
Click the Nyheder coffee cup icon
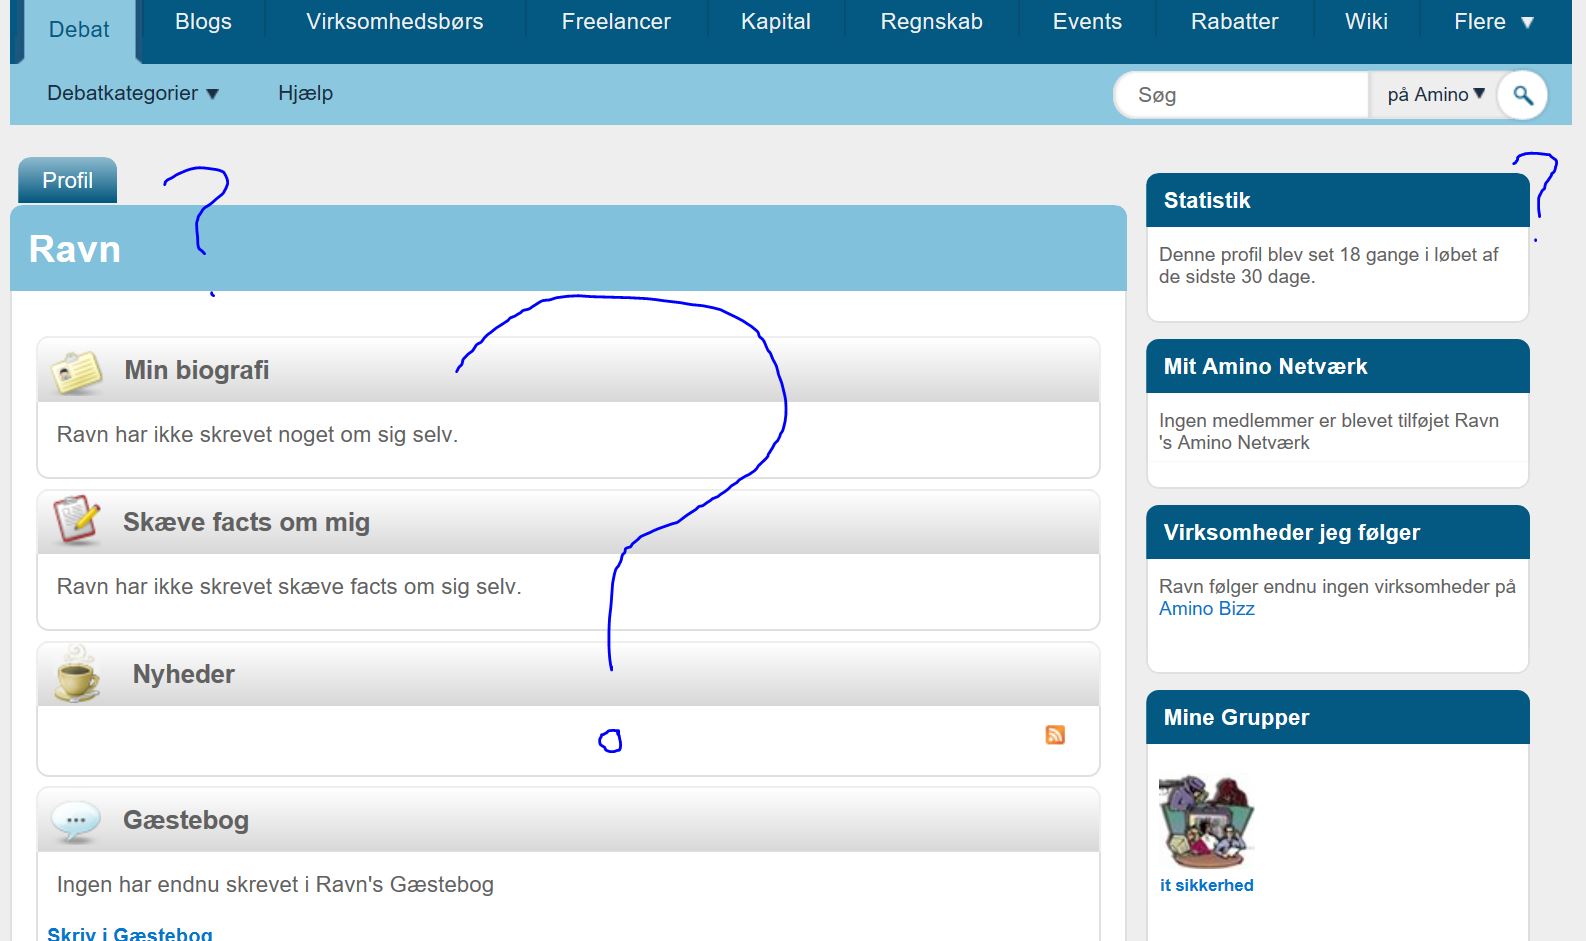(77, 674)
